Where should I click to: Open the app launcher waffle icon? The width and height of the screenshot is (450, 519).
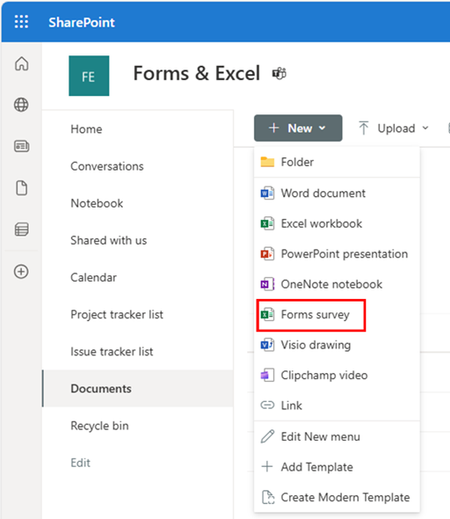(x=21, y=22)
